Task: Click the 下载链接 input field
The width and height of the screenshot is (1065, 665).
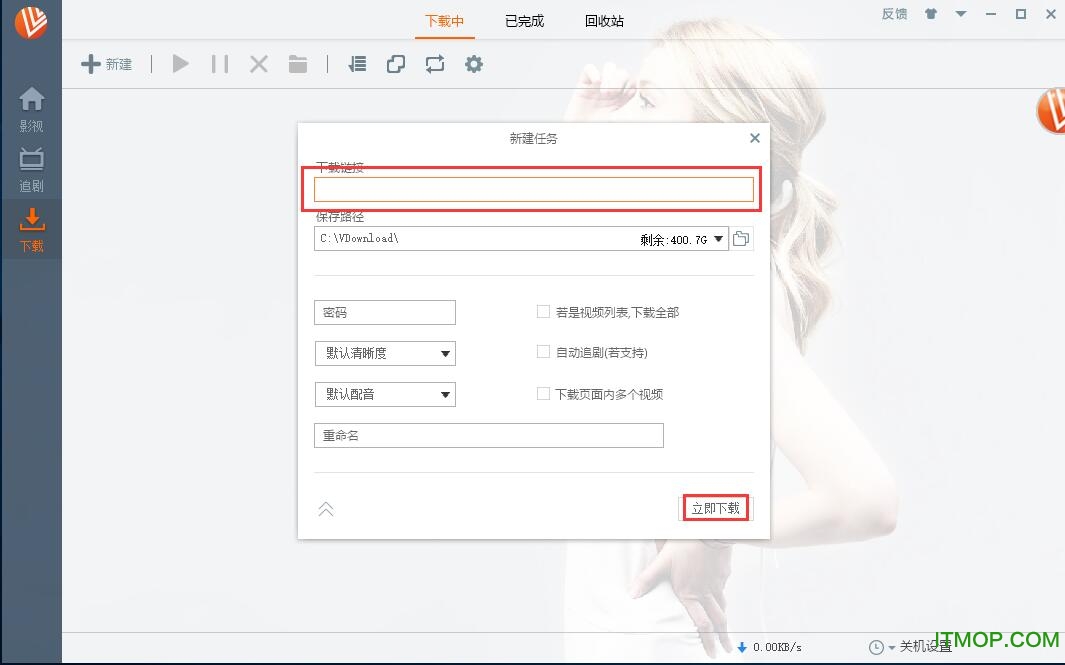Action: click(x=534, y=190)
